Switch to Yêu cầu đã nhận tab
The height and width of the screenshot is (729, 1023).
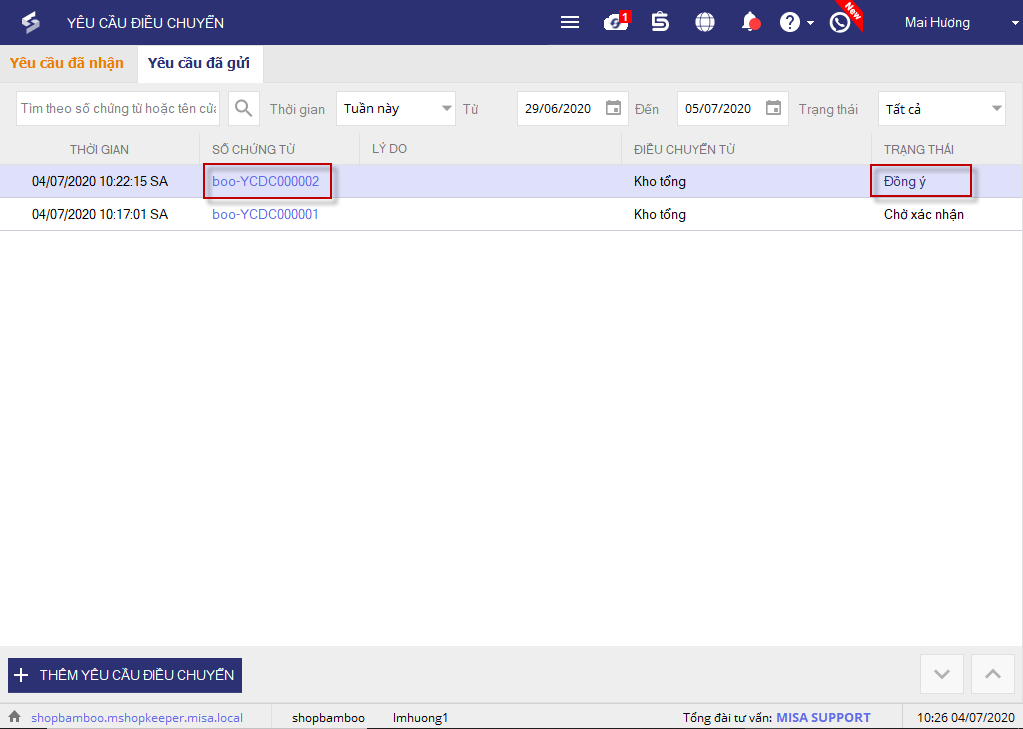point(67,63)
